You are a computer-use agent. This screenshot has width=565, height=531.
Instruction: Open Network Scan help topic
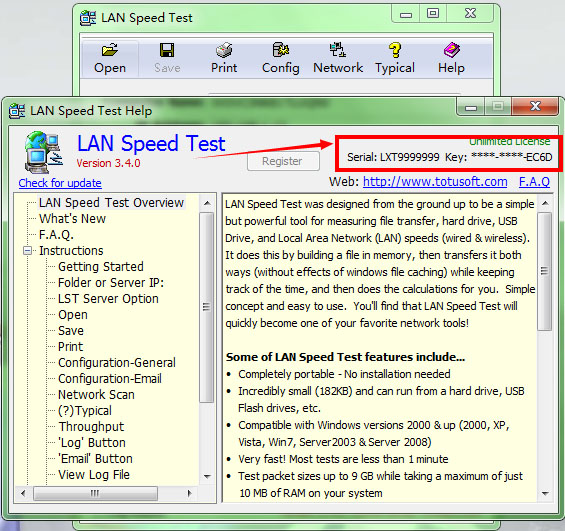pos(96,394)
